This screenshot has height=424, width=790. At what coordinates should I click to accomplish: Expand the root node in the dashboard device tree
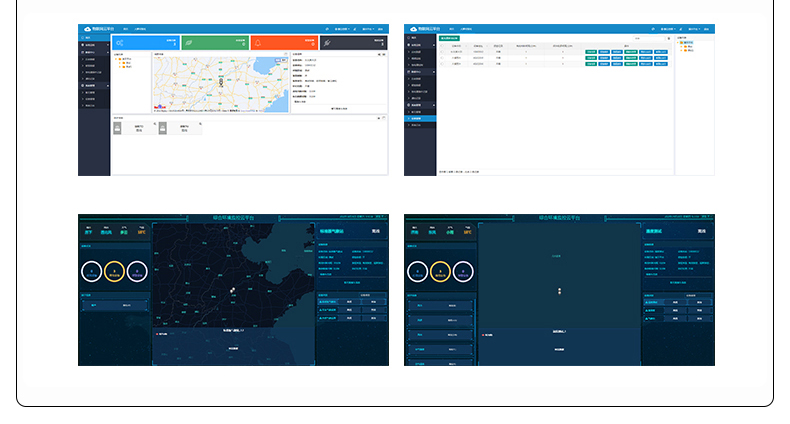tap(119, 59)
